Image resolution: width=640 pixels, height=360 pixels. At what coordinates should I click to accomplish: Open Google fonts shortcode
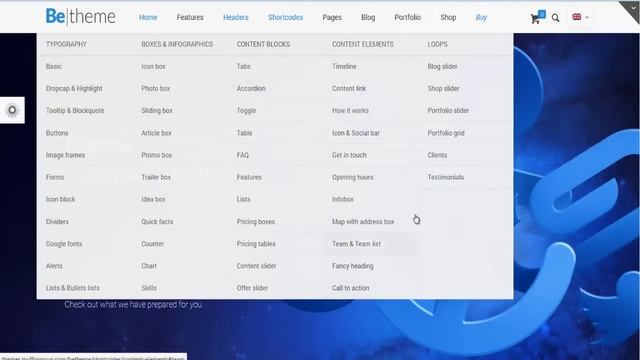(x=64, y=244)
